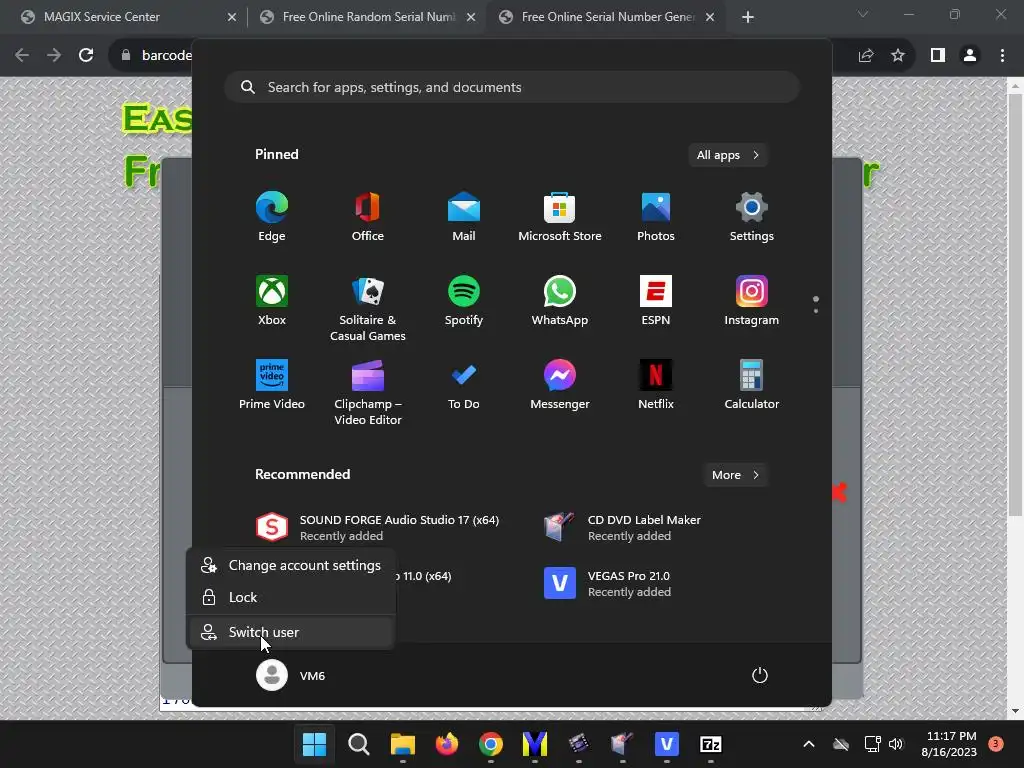Toggle the browser side panel
Image resolution: width=1024 pixels, height=768 pixels.
coord(938,56)
